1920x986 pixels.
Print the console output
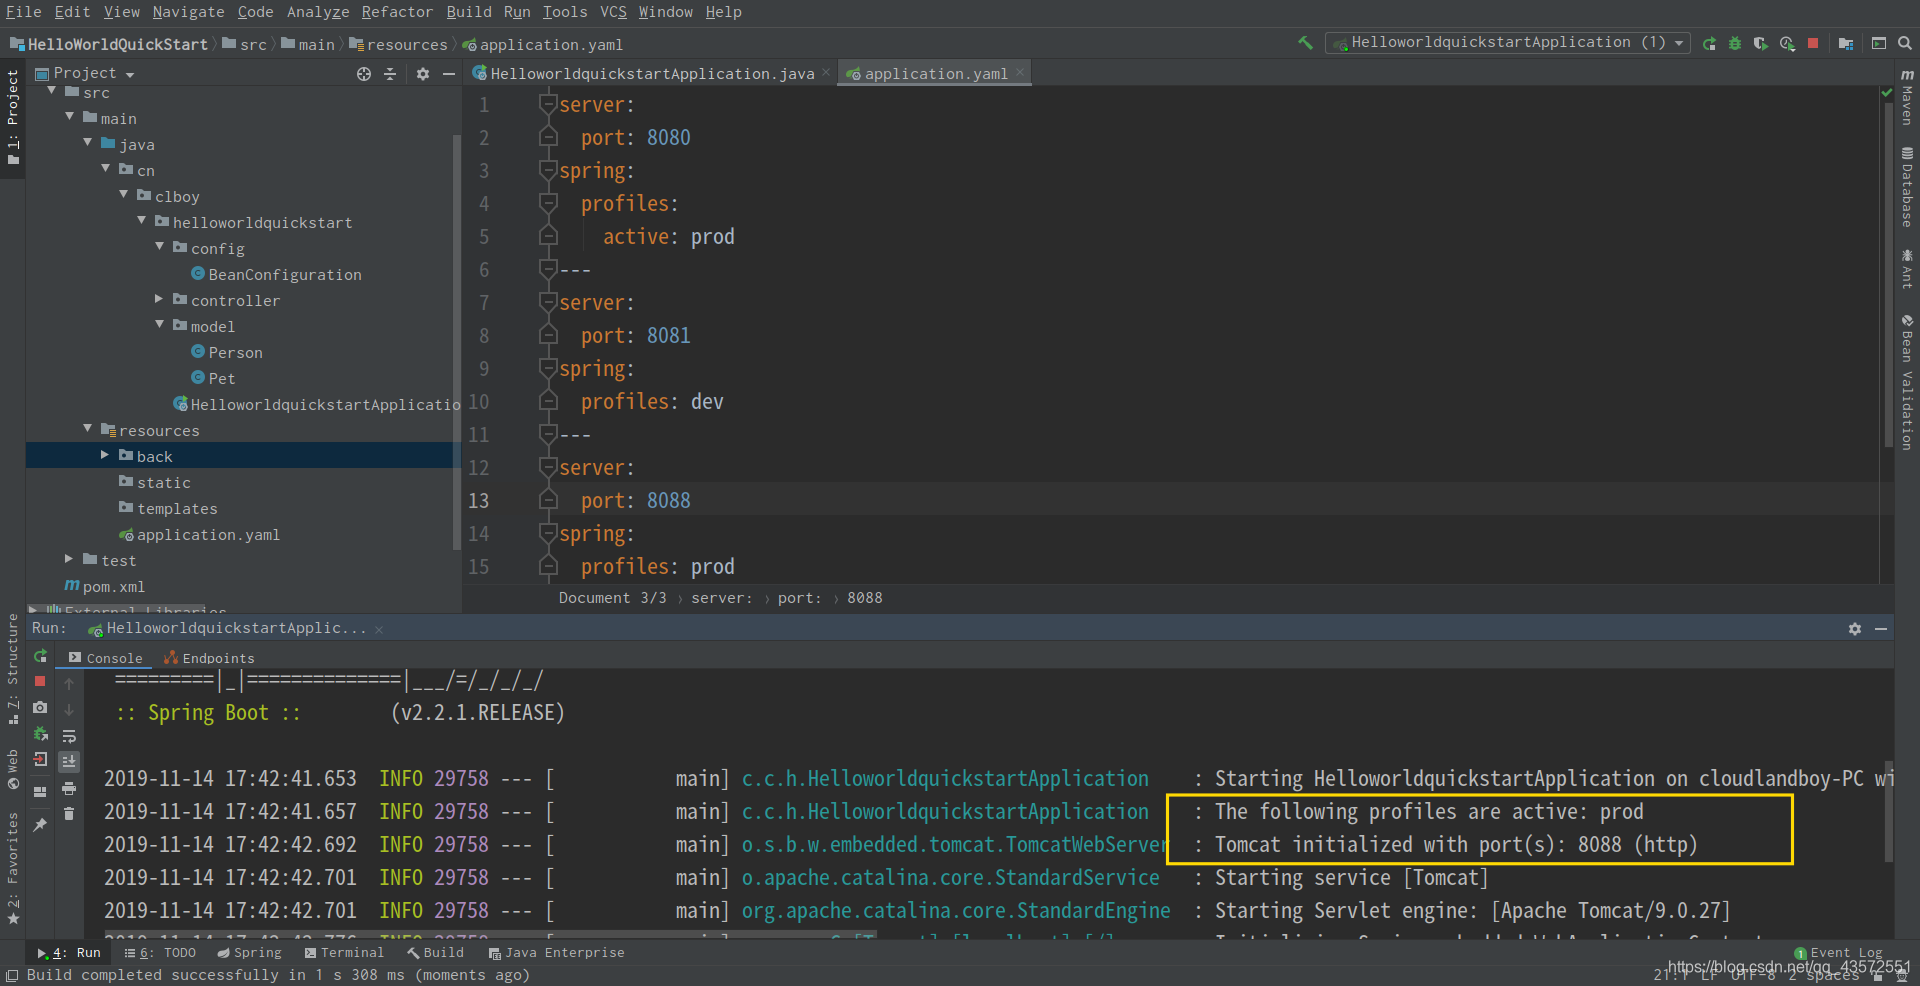(69, 788)
